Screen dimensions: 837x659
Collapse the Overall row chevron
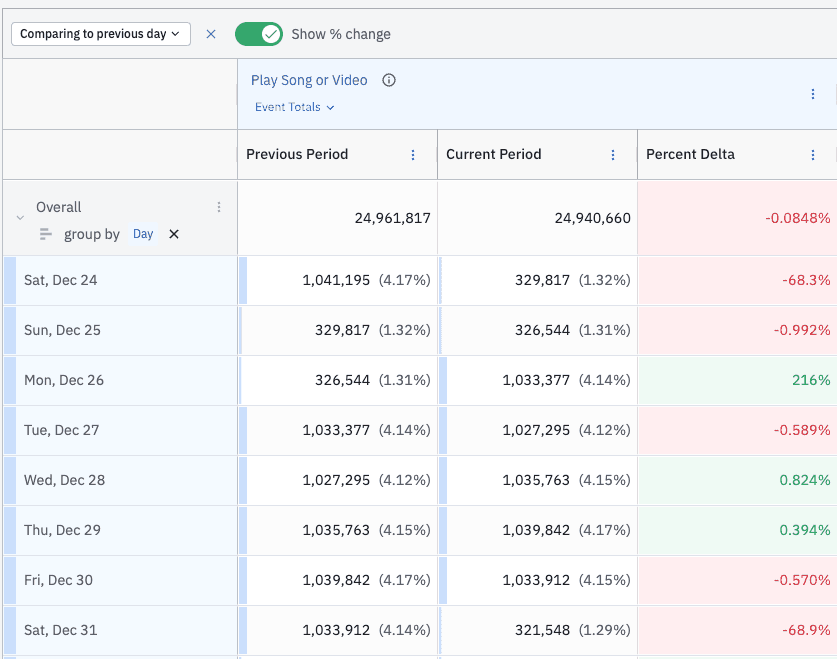point(20,218)
